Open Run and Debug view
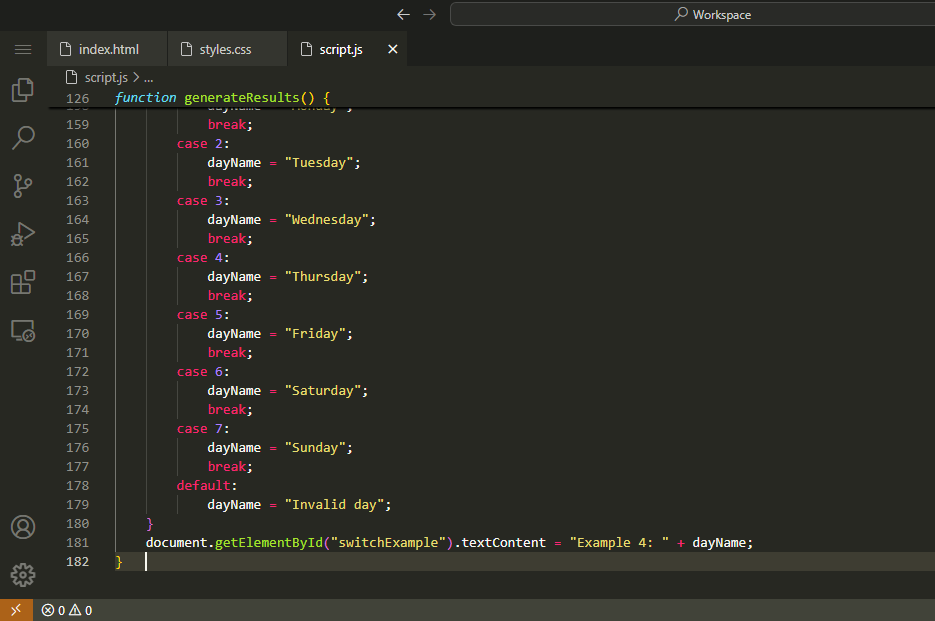This screenshot has width=935, height=621. click(x=22, y=234)
